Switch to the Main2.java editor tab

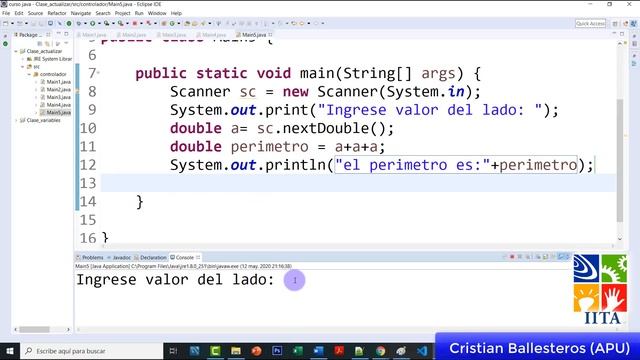(131, 35)
